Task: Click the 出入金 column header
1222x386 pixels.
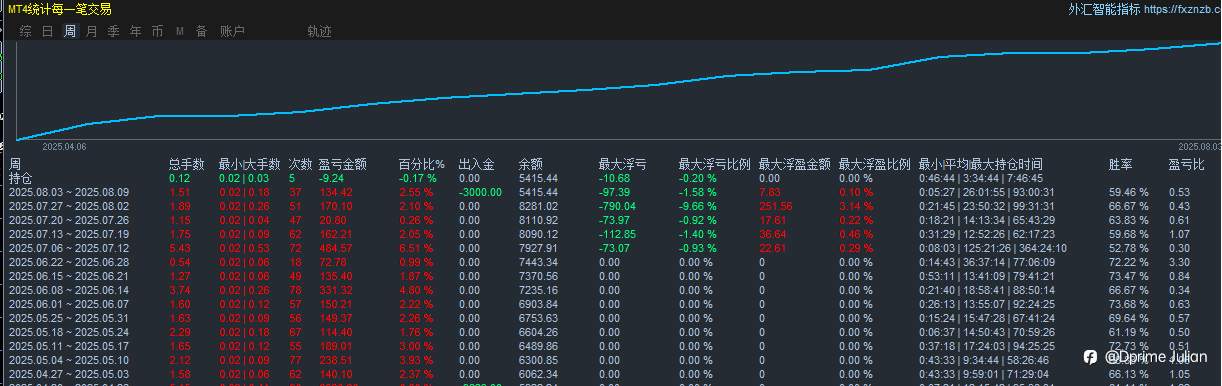Action: point(476,164)
